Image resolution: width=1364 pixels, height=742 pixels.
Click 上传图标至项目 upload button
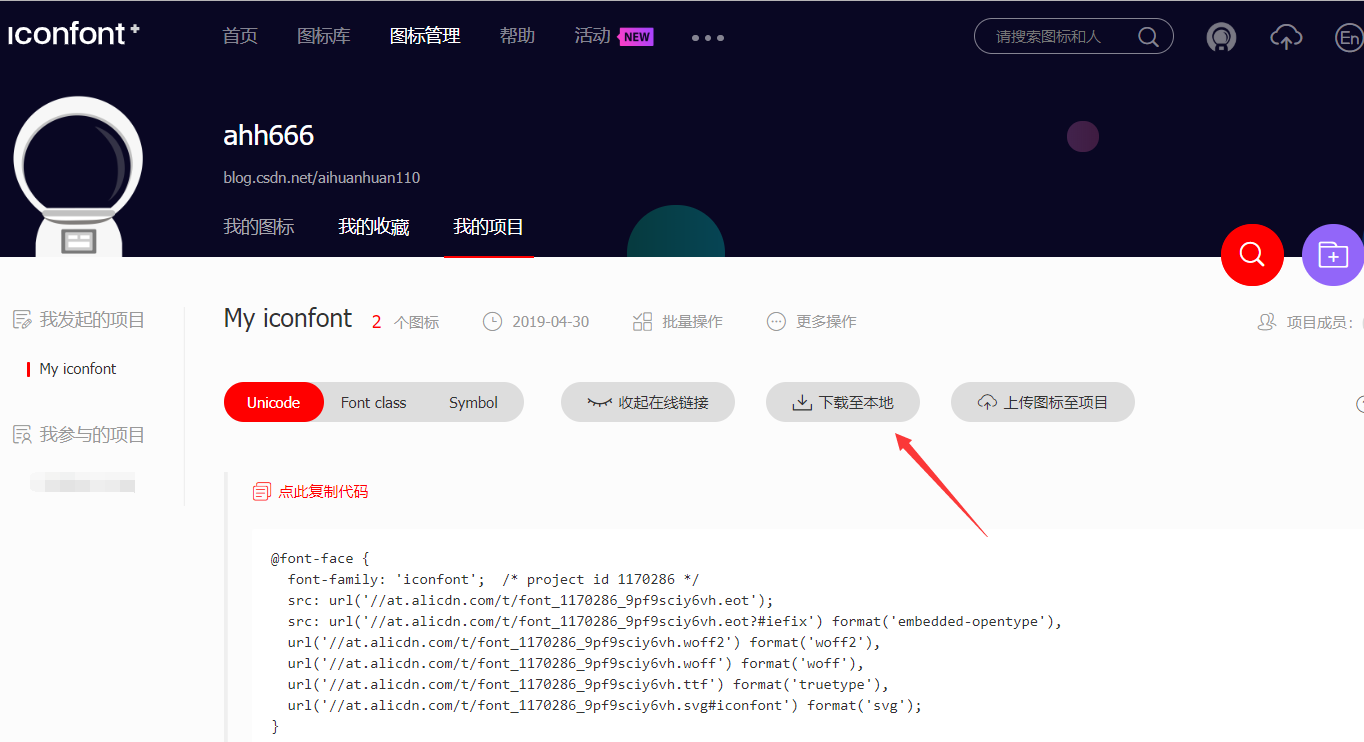(1043, 402)
